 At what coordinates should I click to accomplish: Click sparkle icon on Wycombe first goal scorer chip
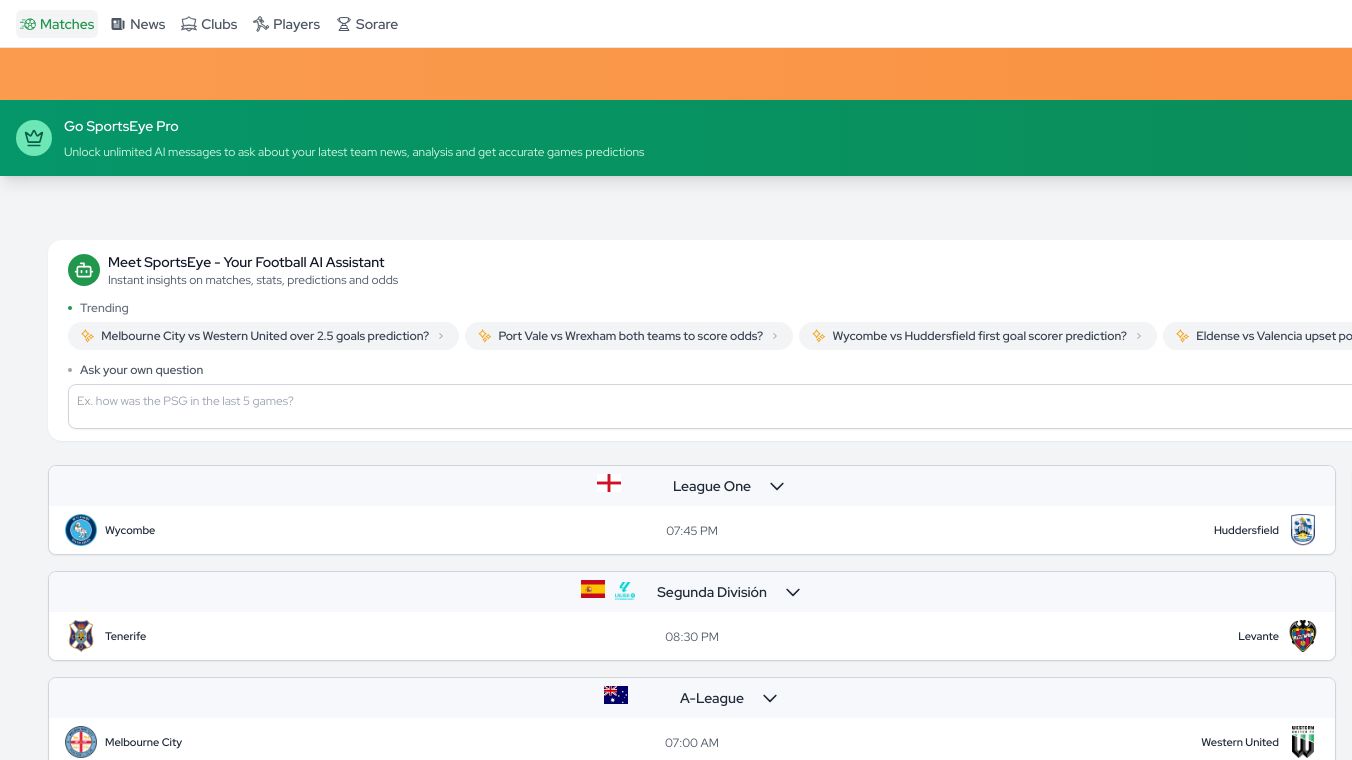click(x=819, y=336)
